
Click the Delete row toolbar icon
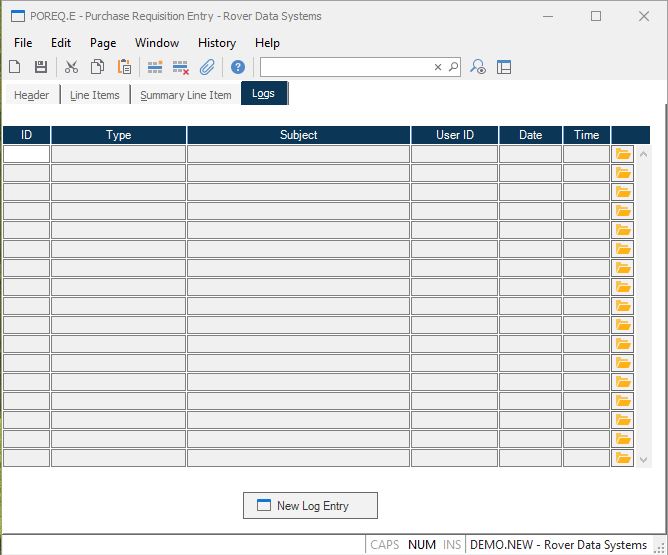click(x=181, y=67)
